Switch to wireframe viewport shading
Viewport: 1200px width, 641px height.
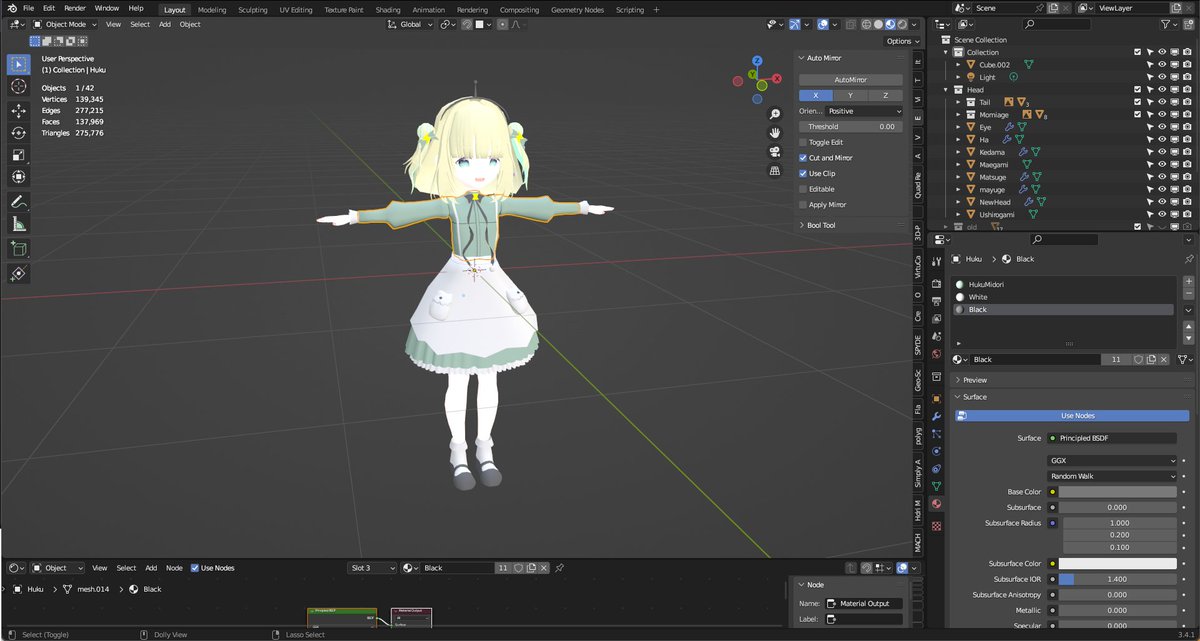point(867,24)
